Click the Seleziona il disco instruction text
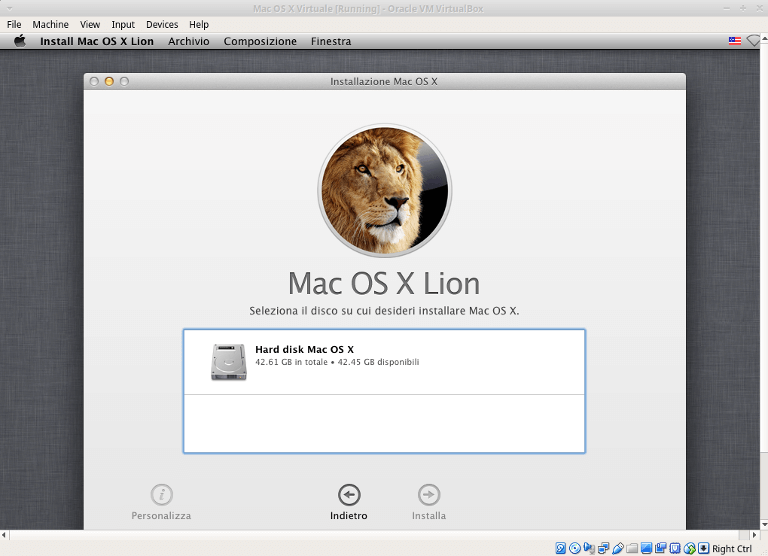 pyautogui.click(x=384, y=311)
